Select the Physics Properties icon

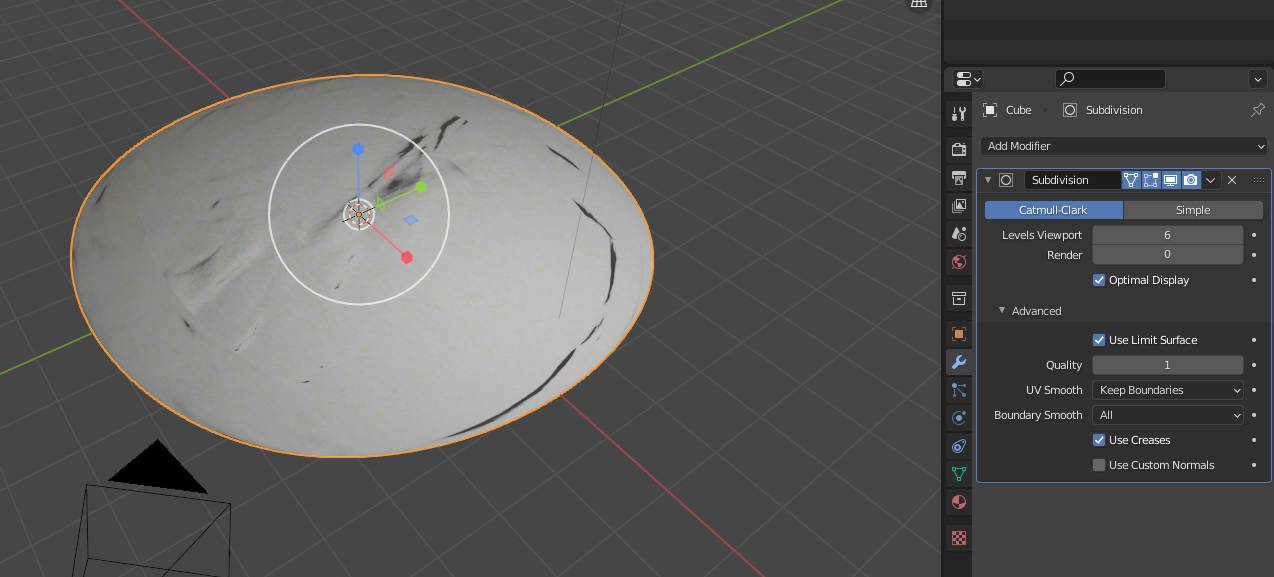(x=958, y=417)
